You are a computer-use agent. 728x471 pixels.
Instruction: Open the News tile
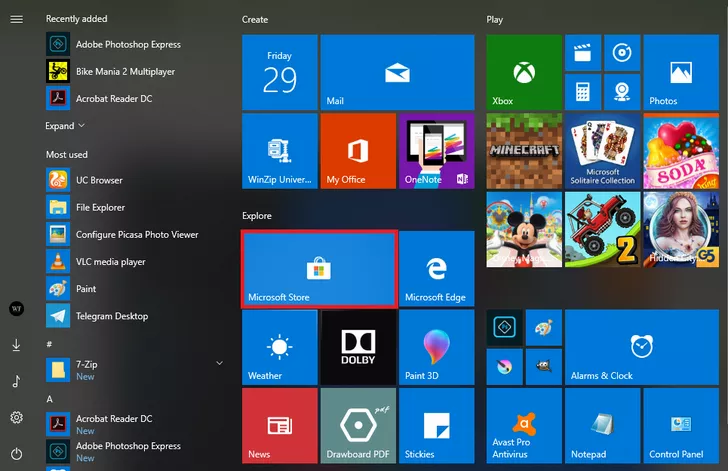[280, 426]
